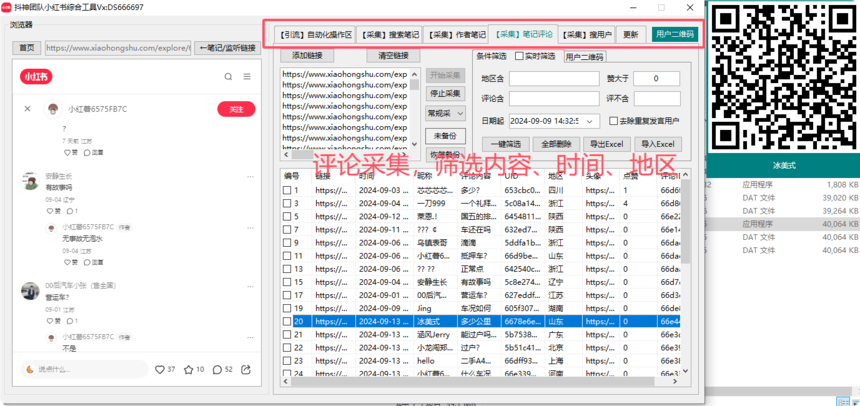The height and width of the screenshot is (406, 860).
Task: Click the browser URL address field
Action: coord(118,48)
